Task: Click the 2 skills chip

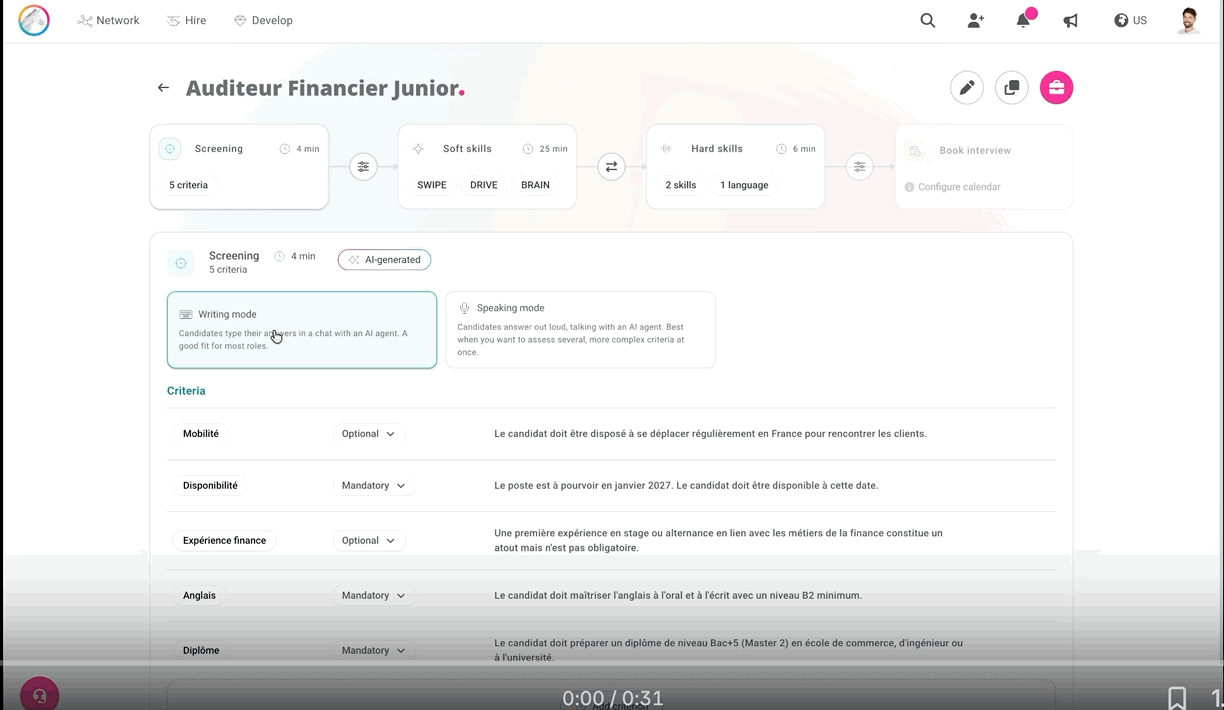Action: pos(681,185)
